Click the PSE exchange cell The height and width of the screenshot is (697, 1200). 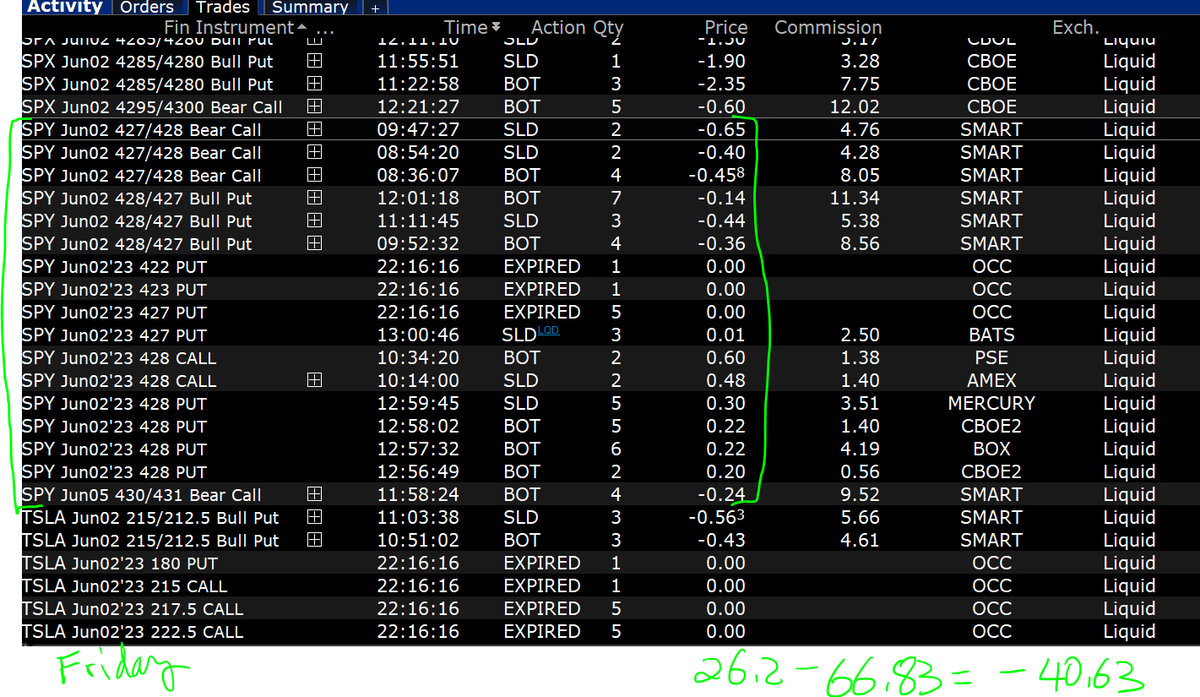point(991,358)
